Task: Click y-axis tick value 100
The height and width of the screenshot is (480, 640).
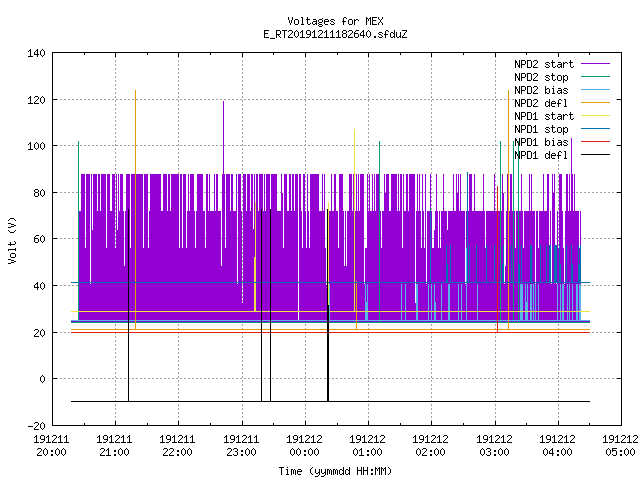Action: point(36,146)
